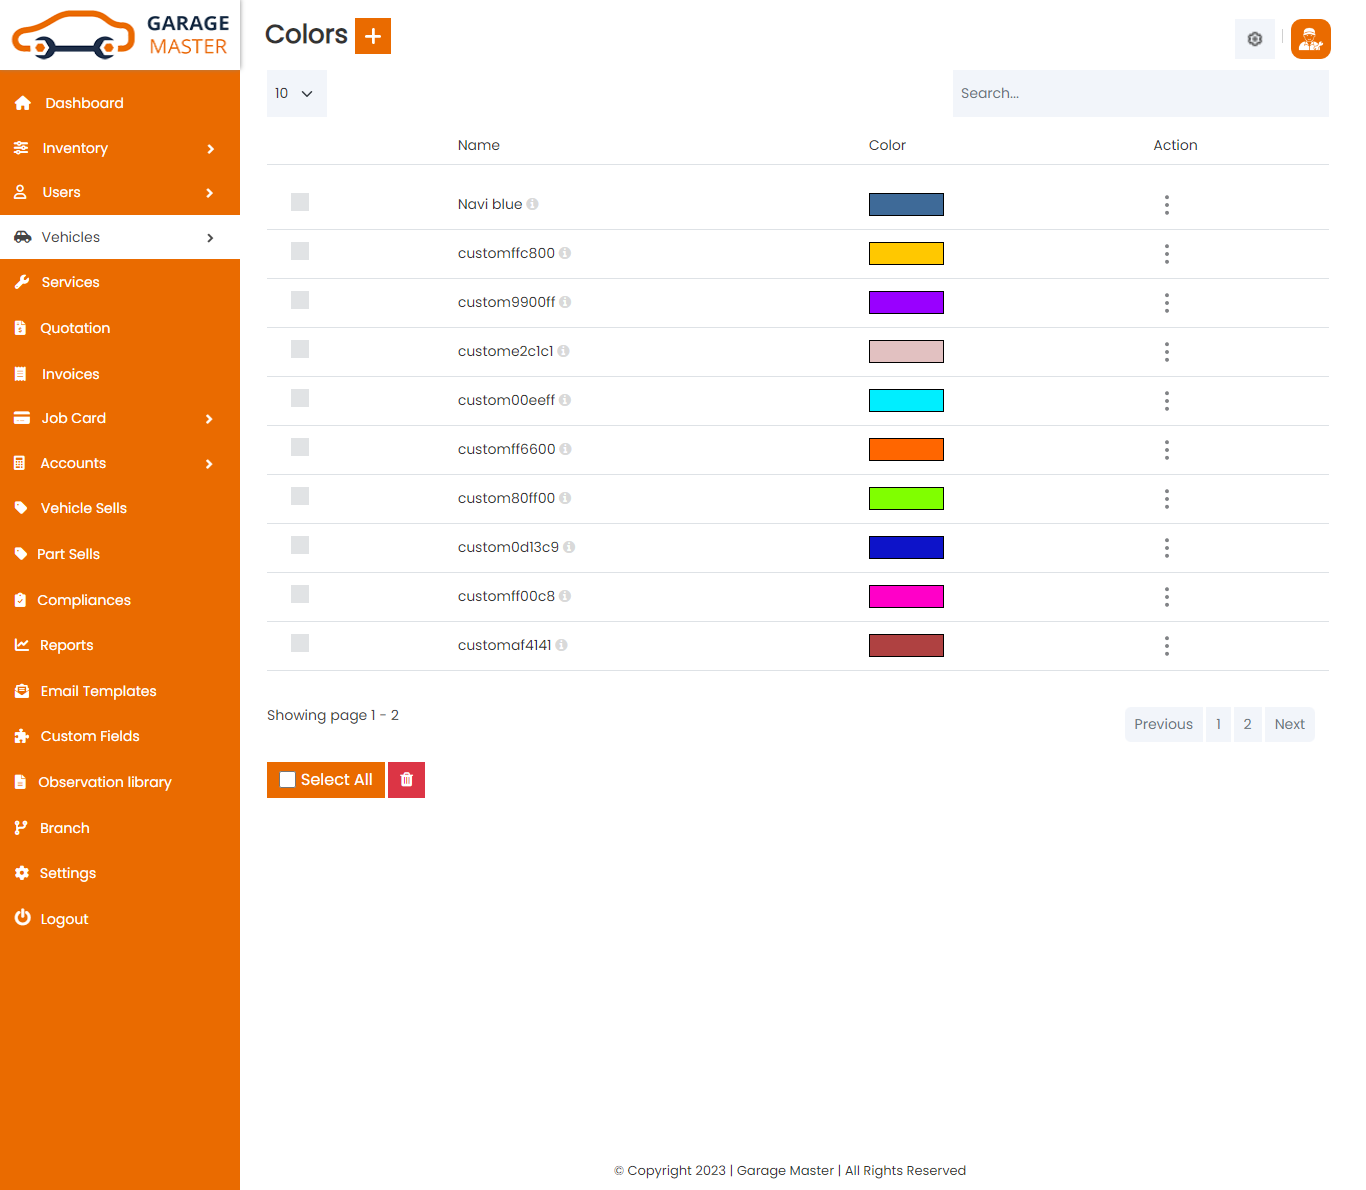Screen dimensions: 1366x1190
Task: Open three-dot menu for customaf4141 row
Action: tap(1166, 646)
